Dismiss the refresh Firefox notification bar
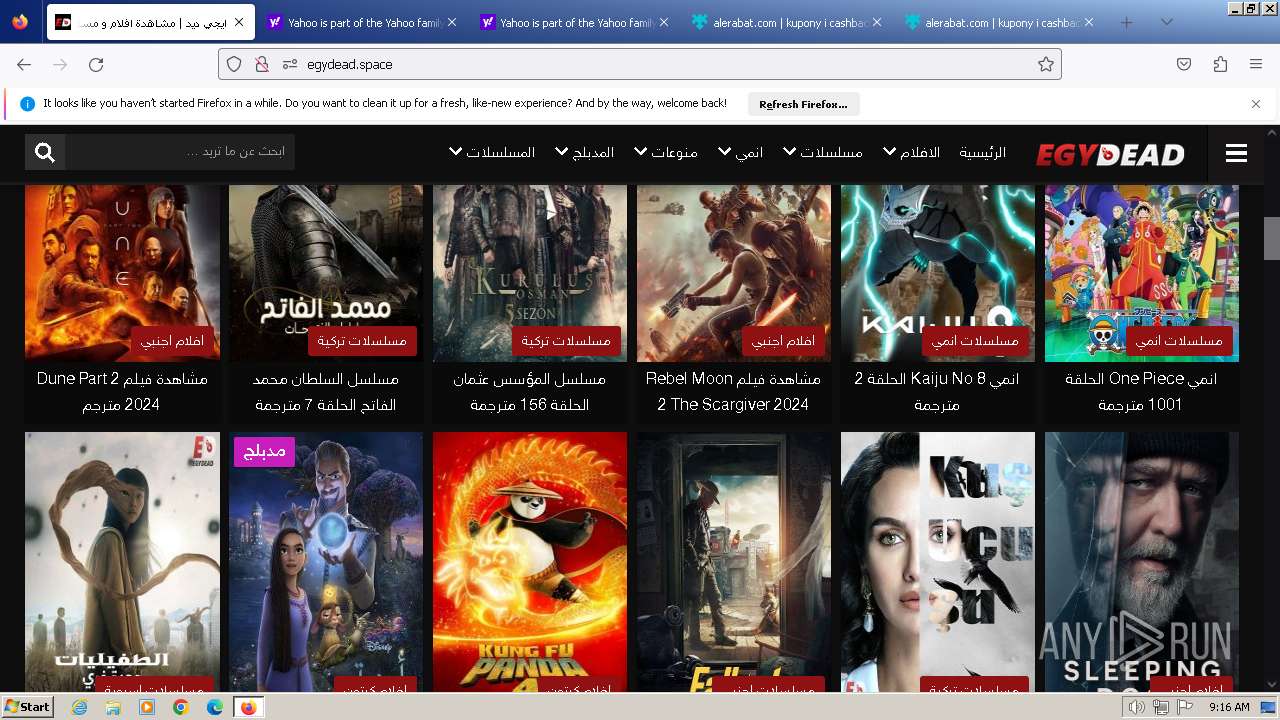 1256,104
